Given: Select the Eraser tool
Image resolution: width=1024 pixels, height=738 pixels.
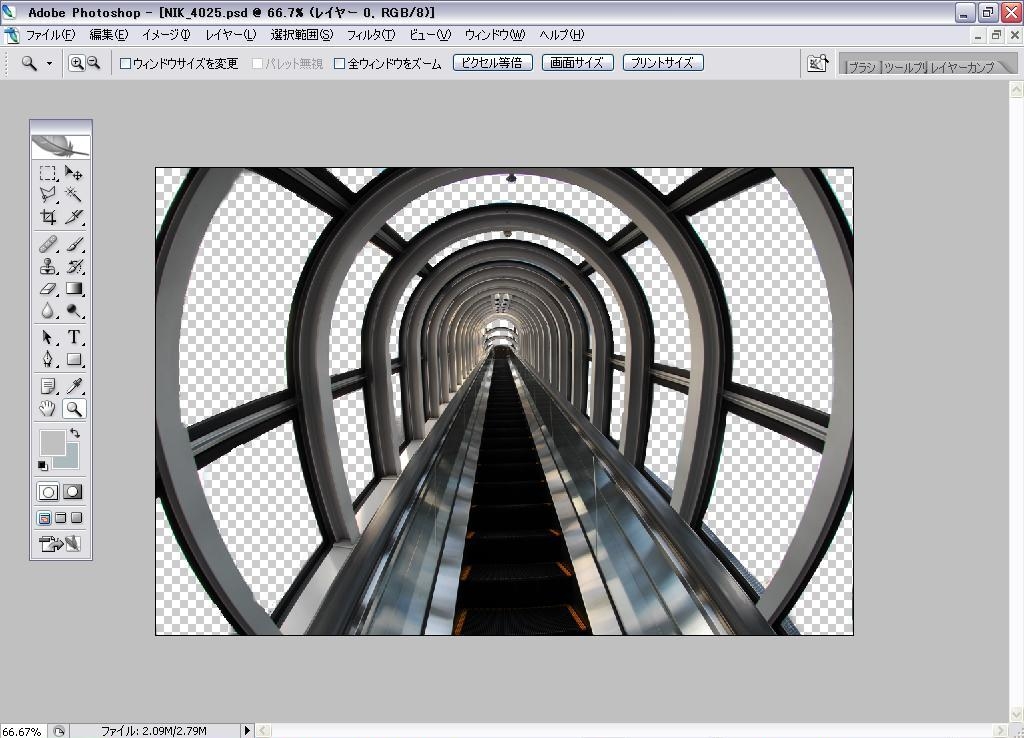Looking at the screenshot, I should pyautogui.click(x=47, y=289).
